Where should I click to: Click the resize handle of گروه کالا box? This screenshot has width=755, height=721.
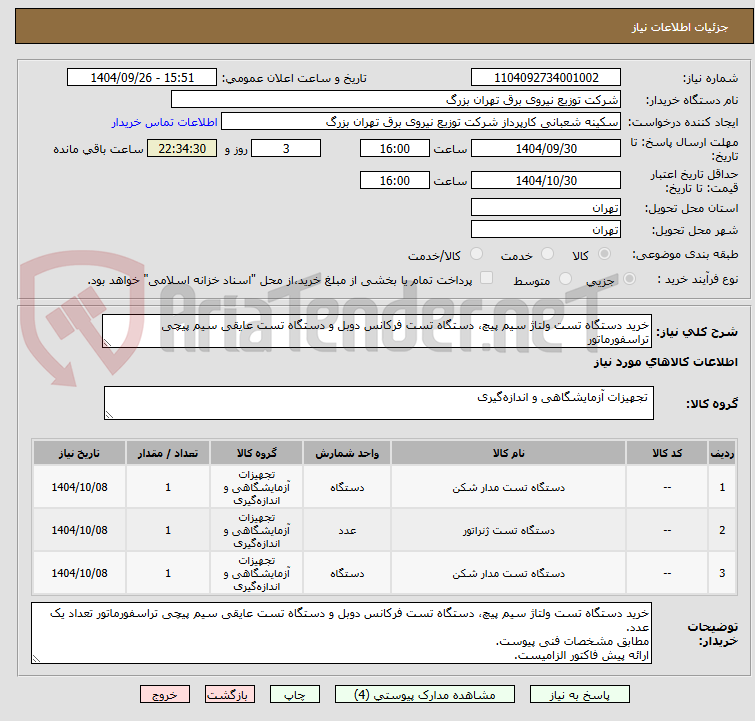coord(109,414)
